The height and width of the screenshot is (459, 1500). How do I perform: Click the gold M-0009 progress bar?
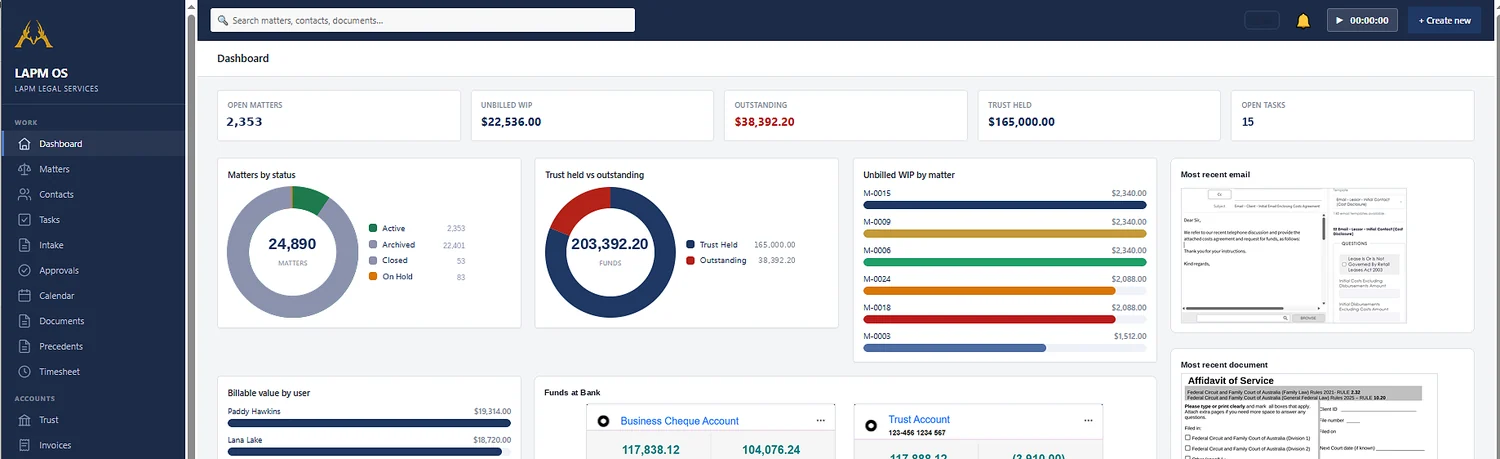click(1004, 233)
